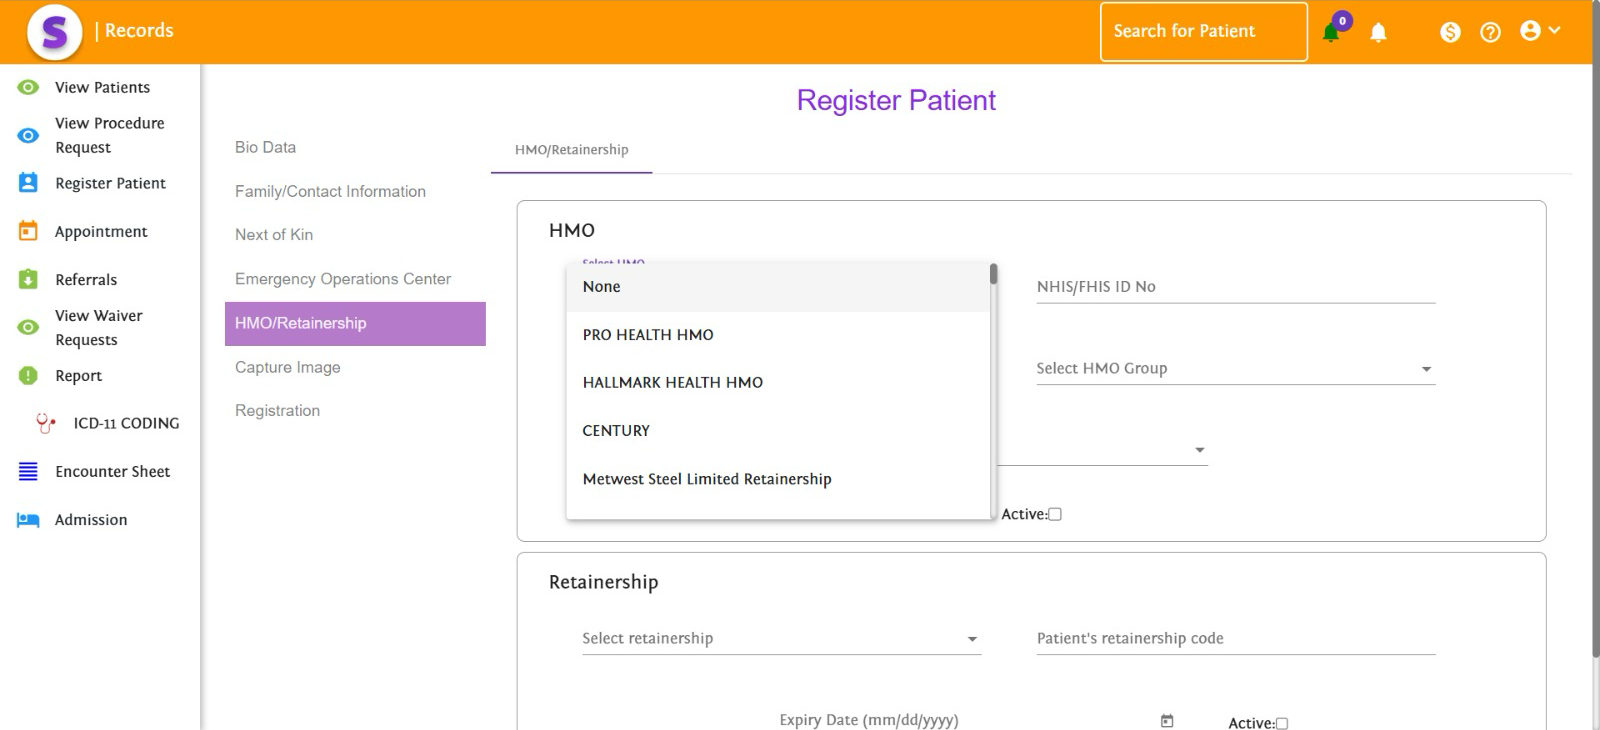The image size is (1600, 730).
Task: Open View Waiver Requests
Action: point(99,327)
